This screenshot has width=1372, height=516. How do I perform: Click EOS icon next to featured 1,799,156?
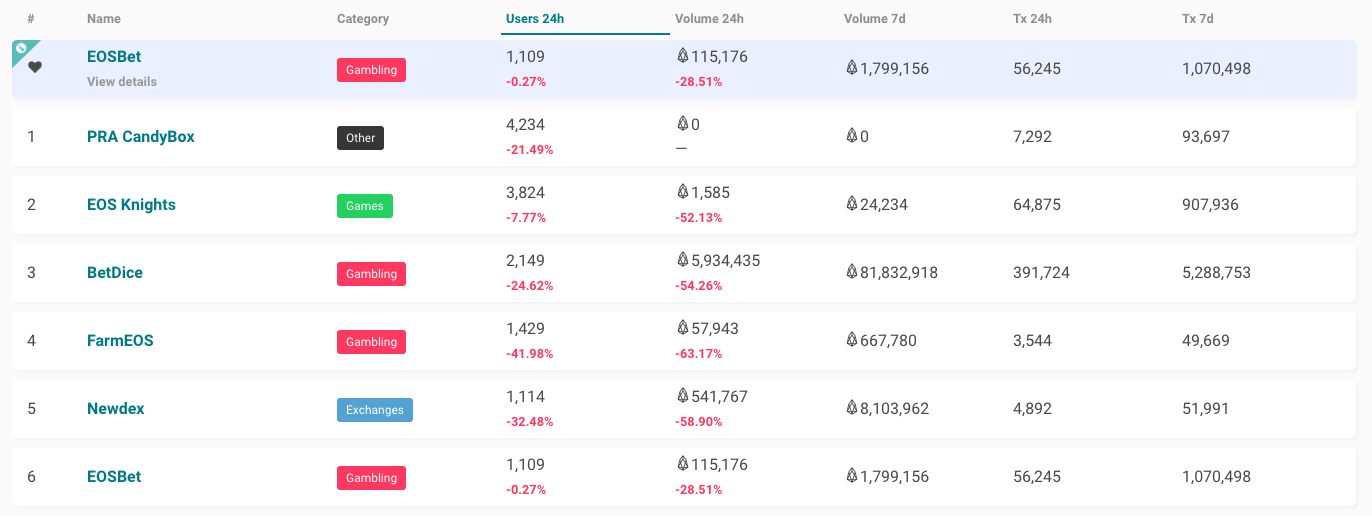852,68
